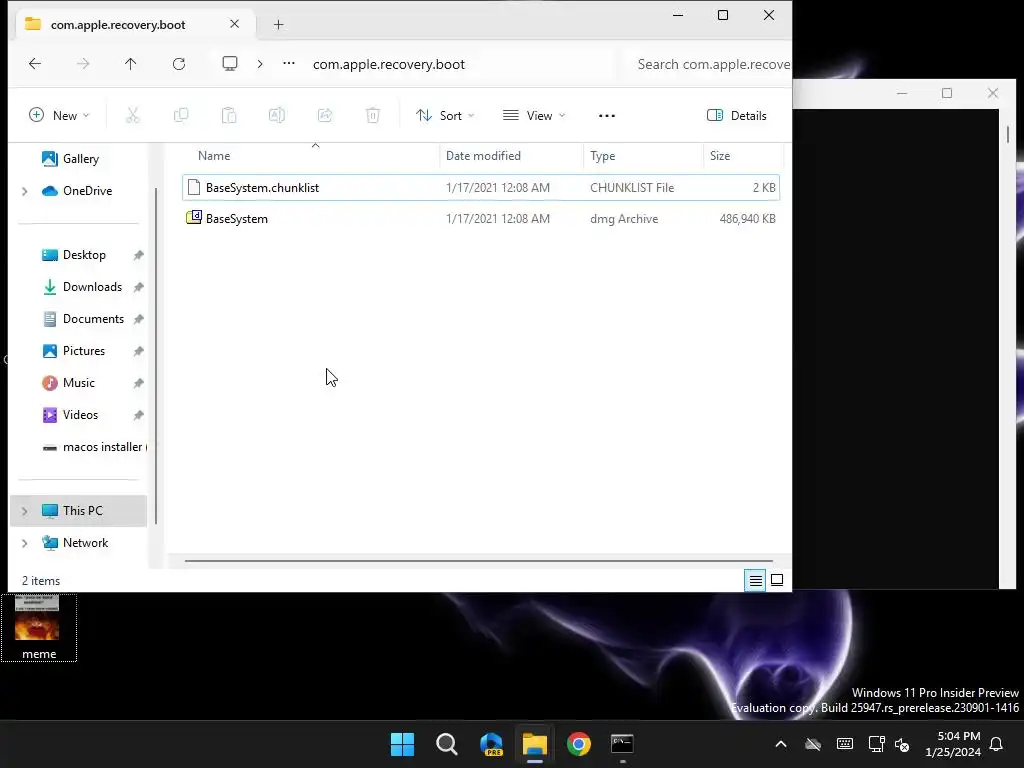Click the BaseSystem dmg file icon
Screen dimensions: 1024x768
click(193, 218)
